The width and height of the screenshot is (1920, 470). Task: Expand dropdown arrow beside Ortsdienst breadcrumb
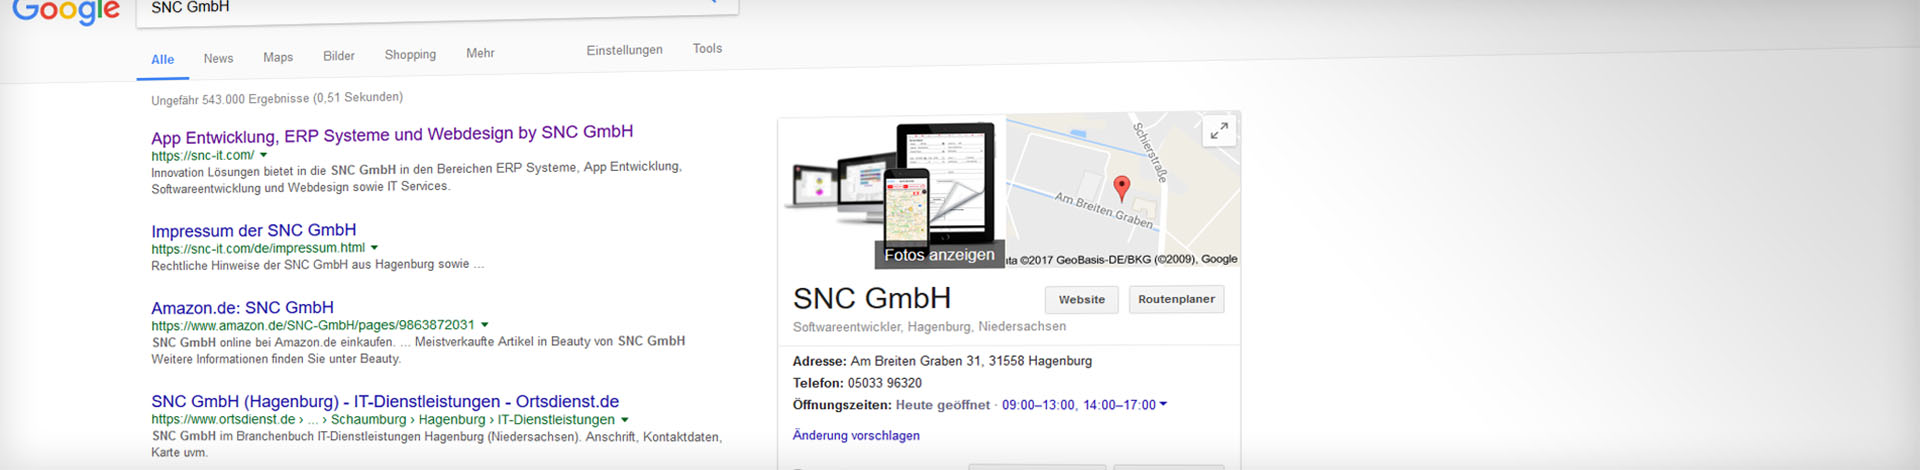[625, 420]
